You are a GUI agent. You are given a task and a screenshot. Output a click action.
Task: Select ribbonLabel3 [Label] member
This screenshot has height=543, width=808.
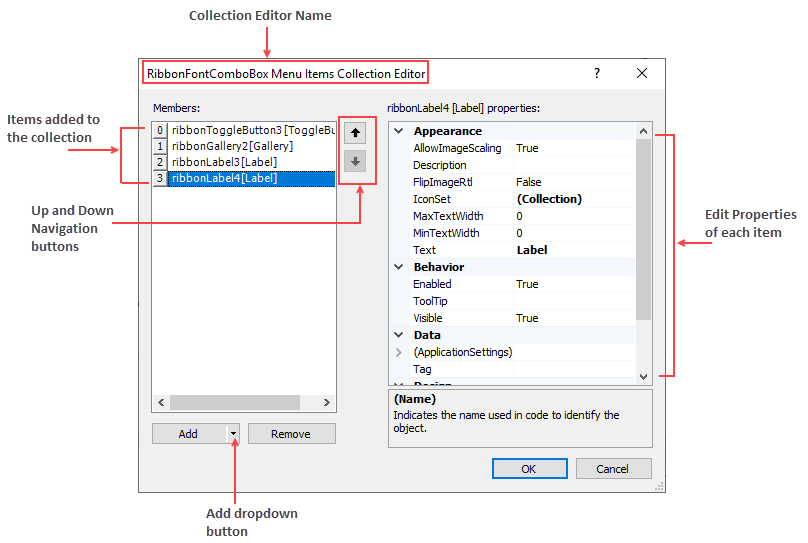[x=224, y=162]
